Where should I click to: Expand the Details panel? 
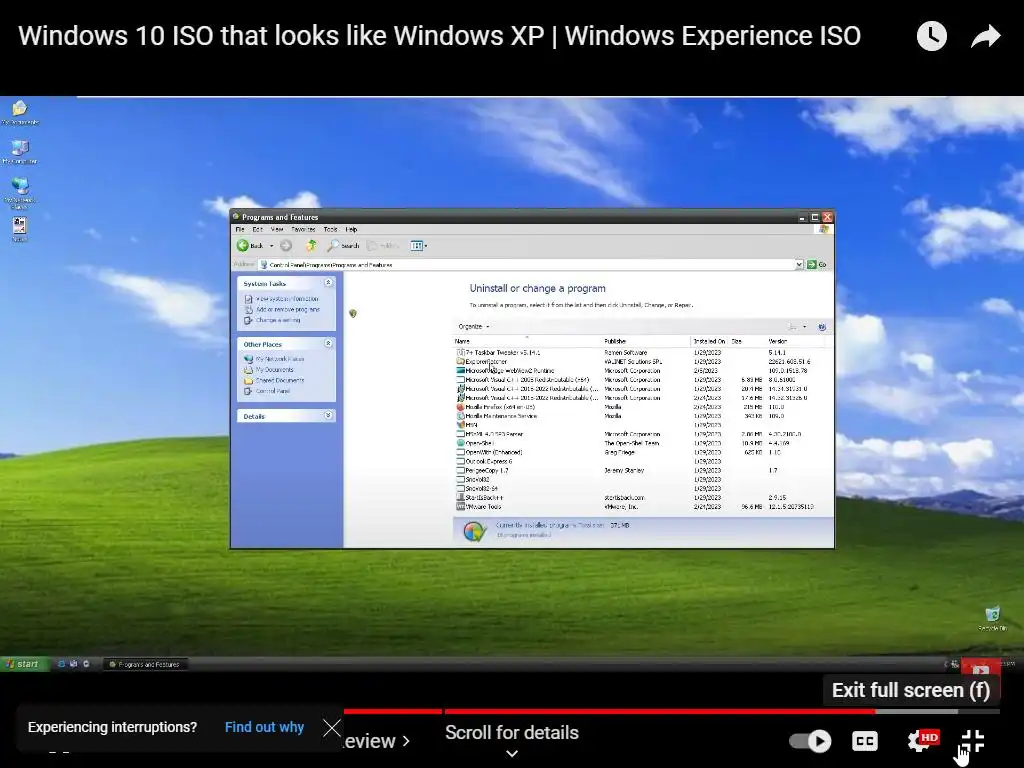pos(328,415)
